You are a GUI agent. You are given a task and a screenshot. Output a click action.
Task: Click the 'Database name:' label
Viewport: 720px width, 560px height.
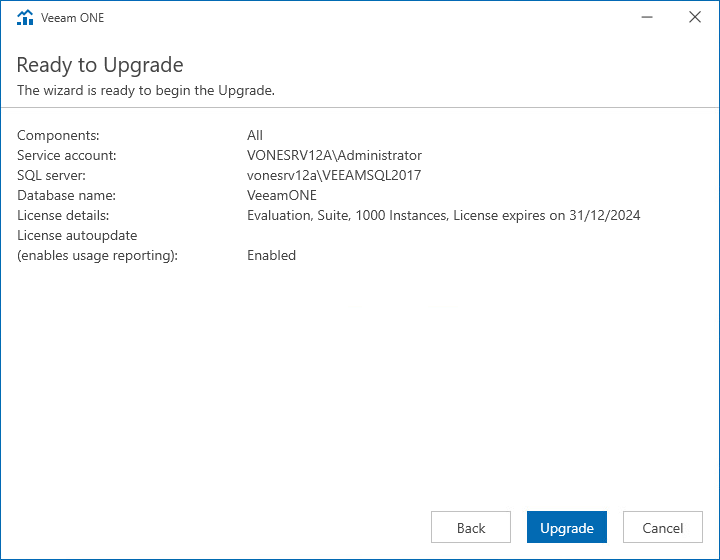(x=67, y=196)
